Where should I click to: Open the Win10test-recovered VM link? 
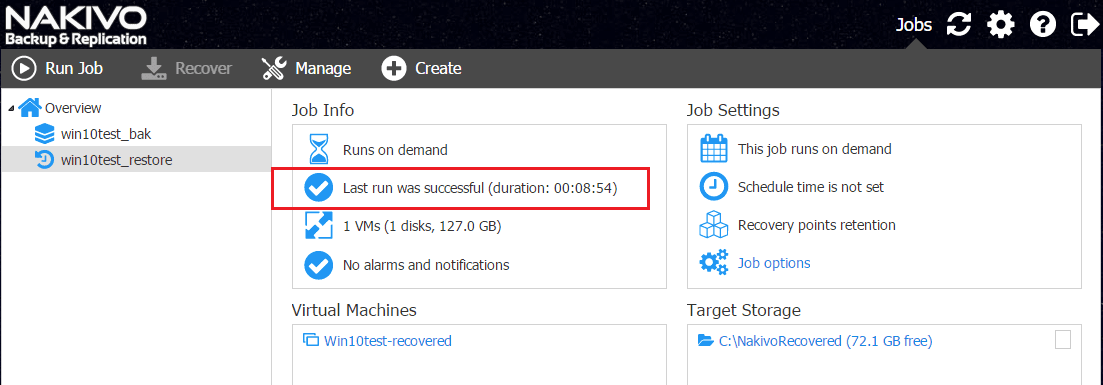coord(388,341)
